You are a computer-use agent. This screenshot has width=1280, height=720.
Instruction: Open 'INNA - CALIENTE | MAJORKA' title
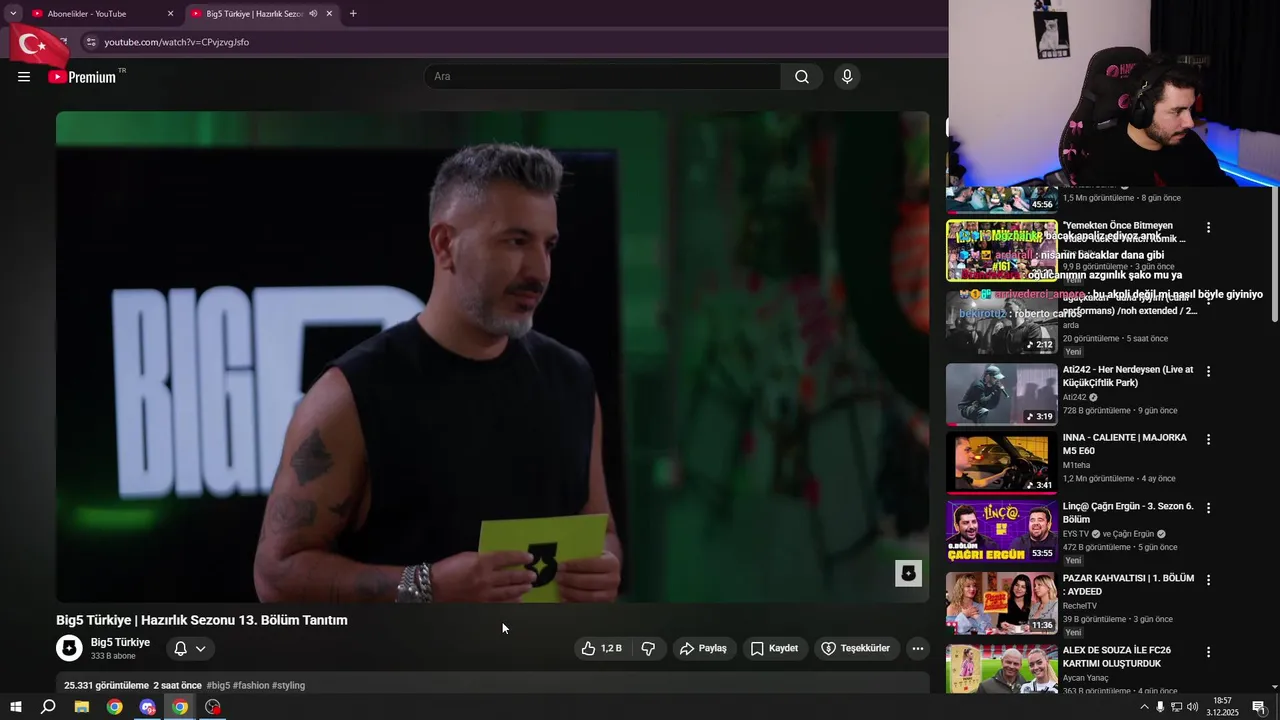(x=1125, y=444)
